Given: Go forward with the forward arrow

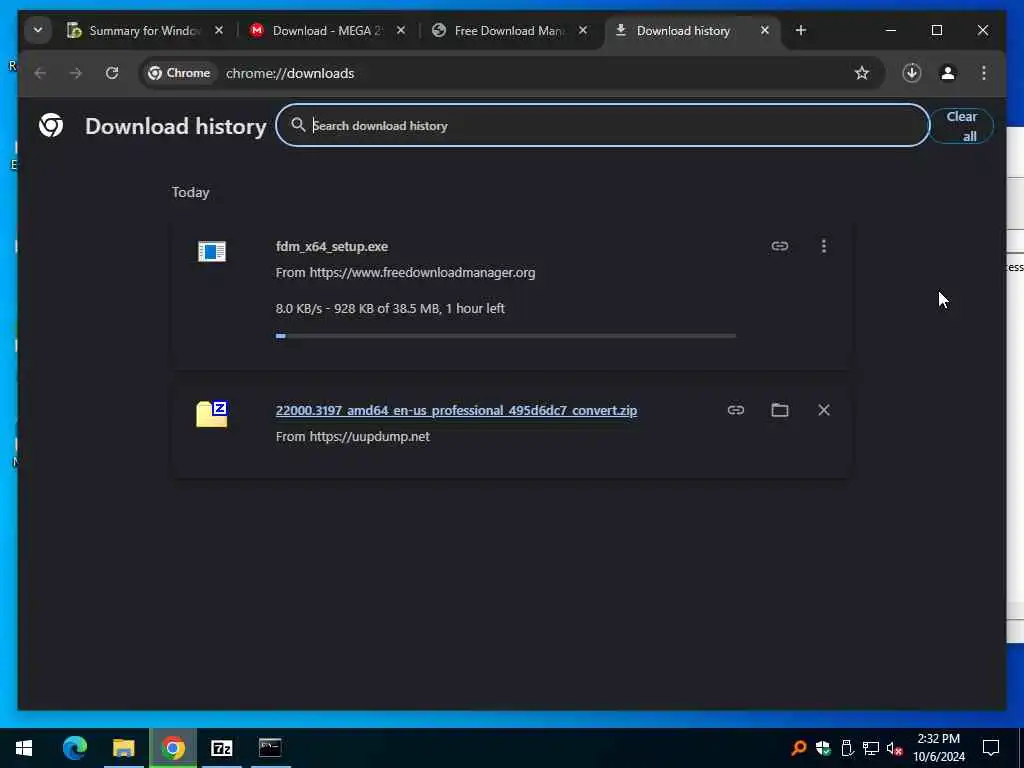Looking at the screenshot, I should 76,73.
